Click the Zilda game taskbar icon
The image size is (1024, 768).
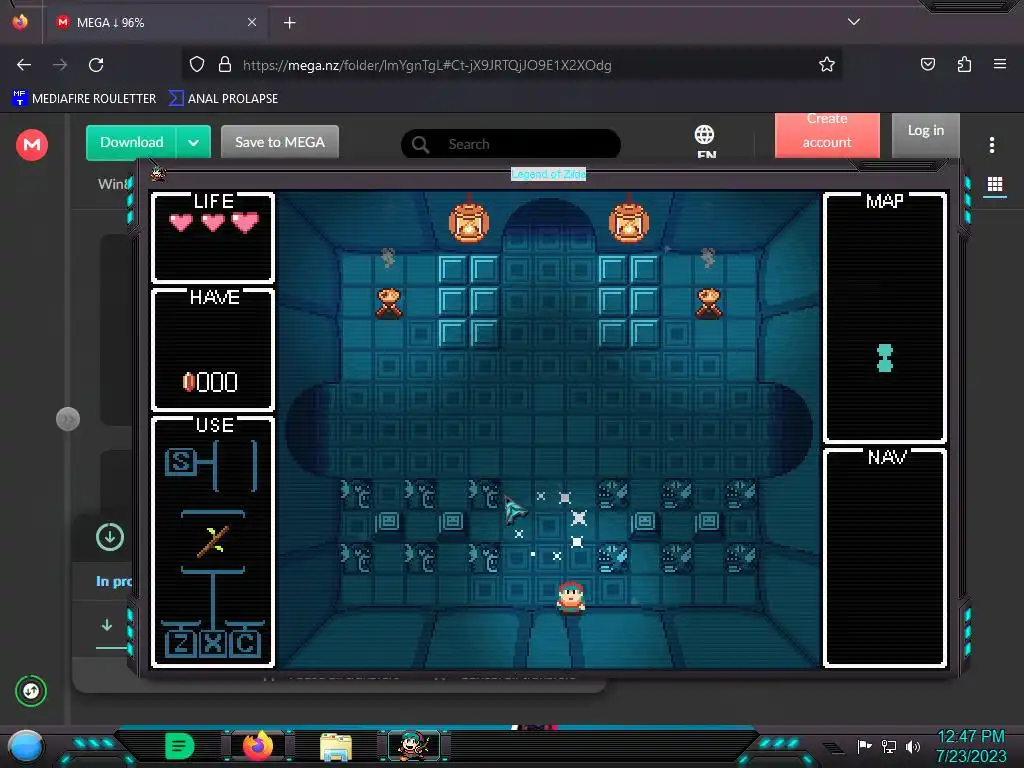[x=413, y=746]
